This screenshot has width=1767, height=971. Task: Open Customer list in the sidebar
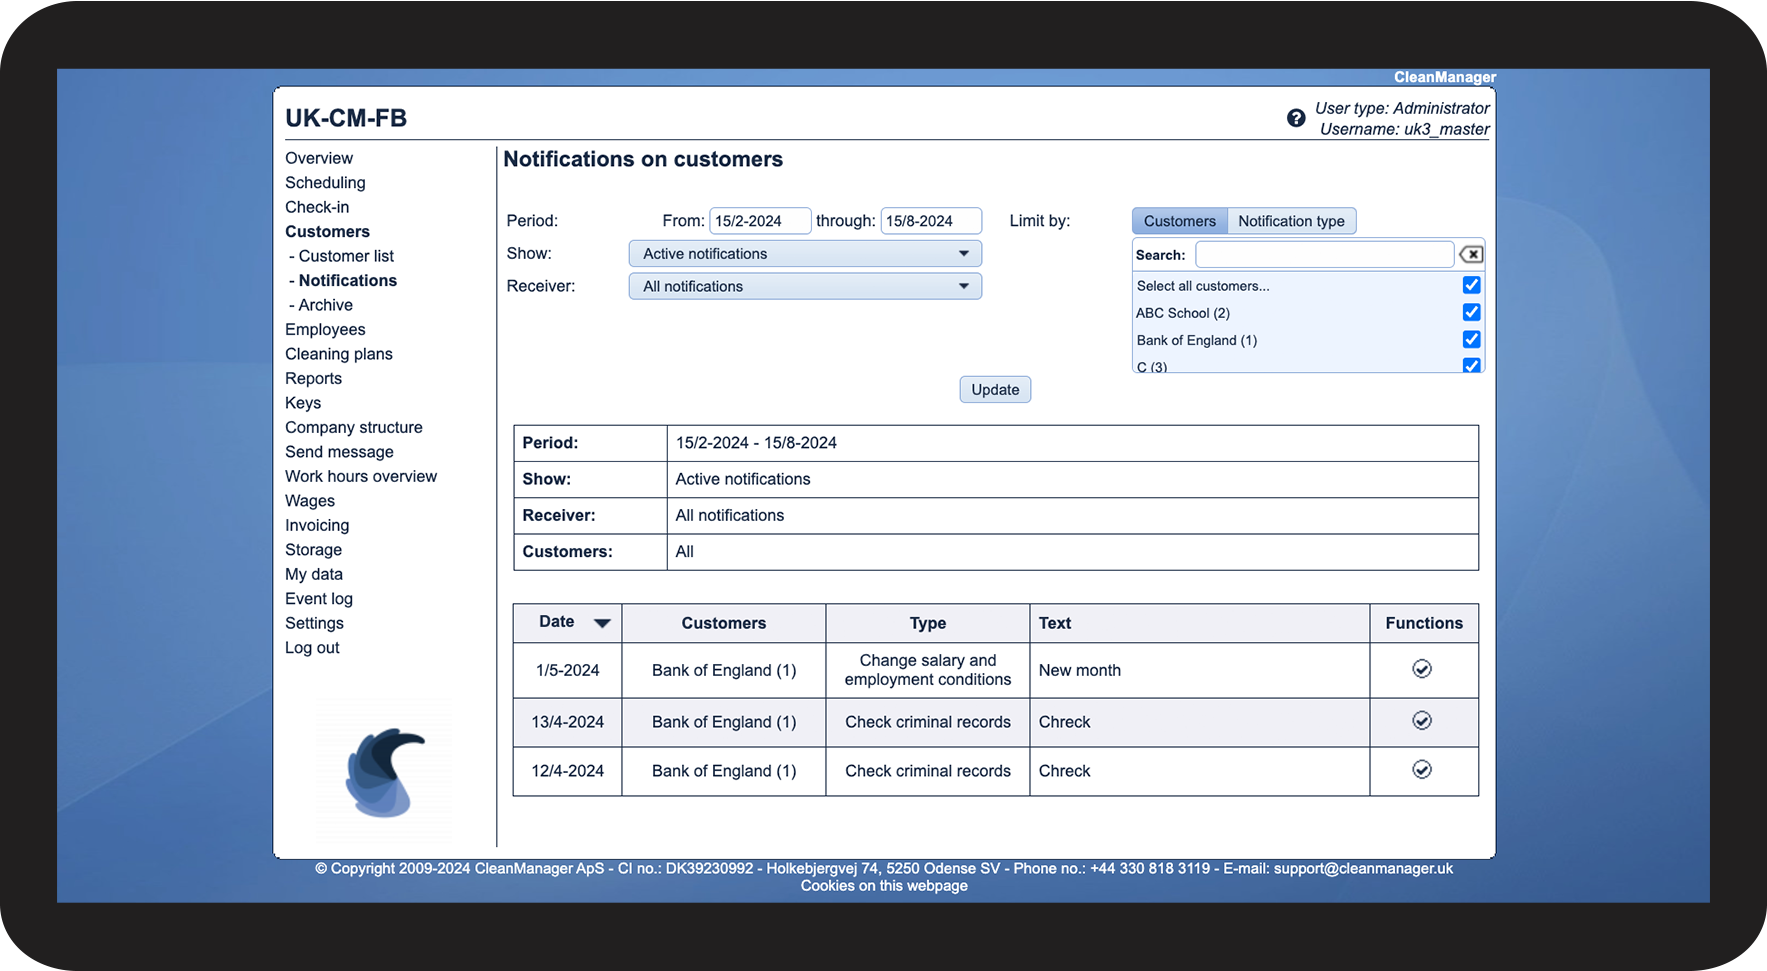pos(346,256)
